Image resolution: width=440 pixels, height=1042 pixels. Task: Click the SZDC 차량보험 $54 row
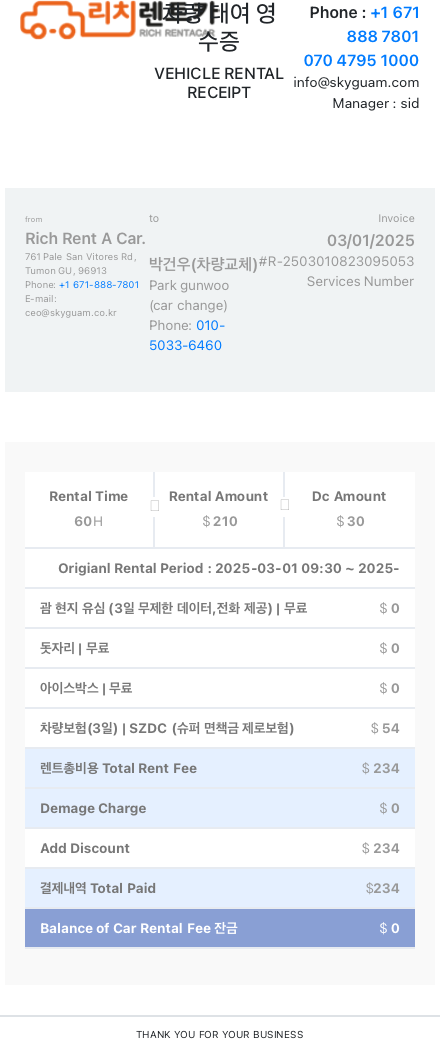click(220, 728)
